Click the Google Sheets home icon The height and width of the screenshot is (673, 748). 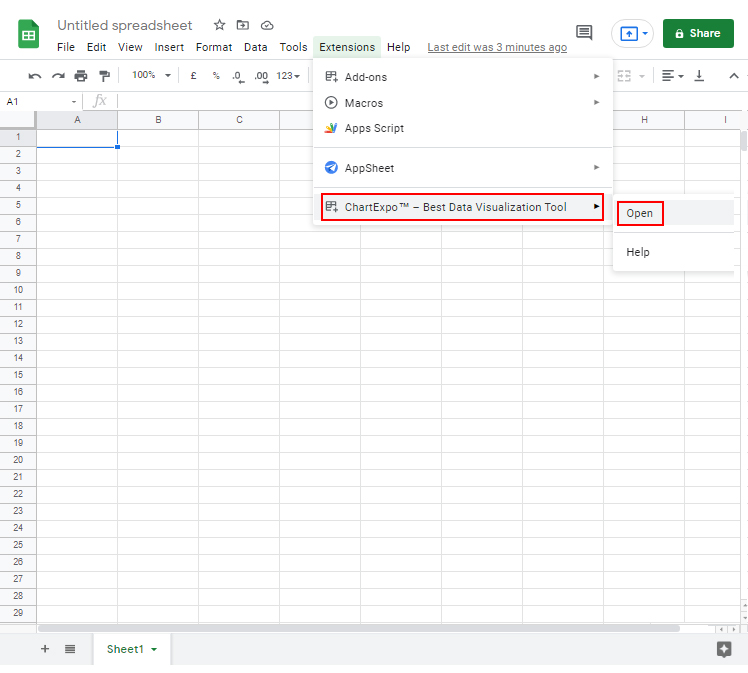tap(28, 34)
